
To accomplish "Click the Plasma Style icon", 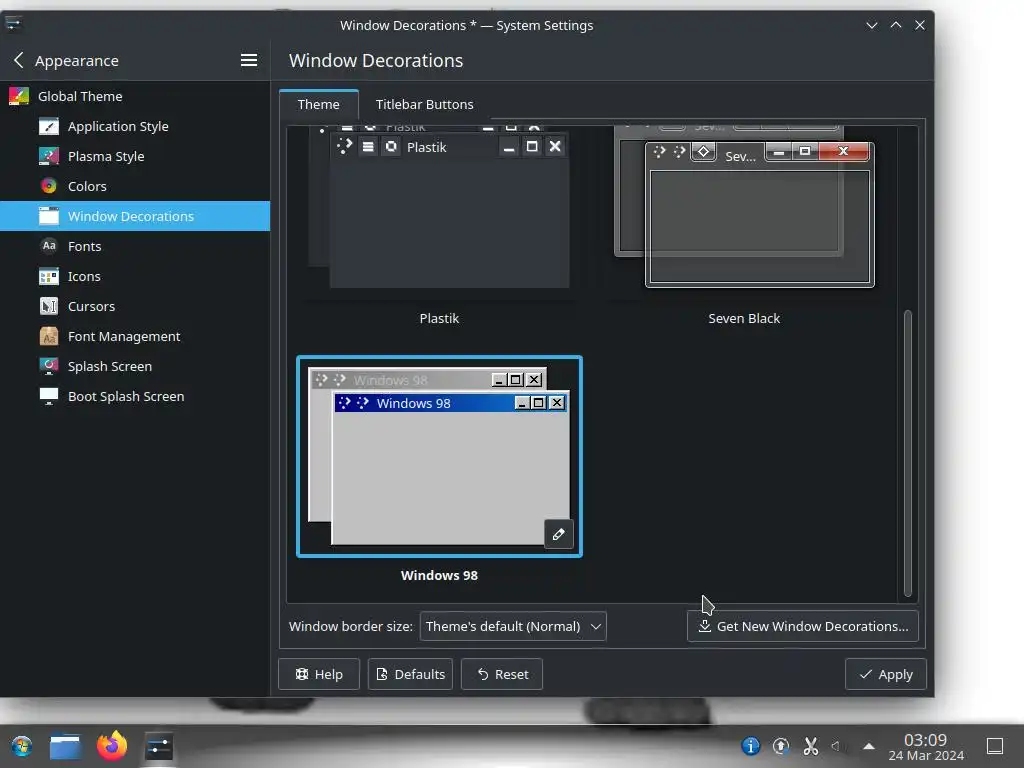I will [x=48, y=156].
